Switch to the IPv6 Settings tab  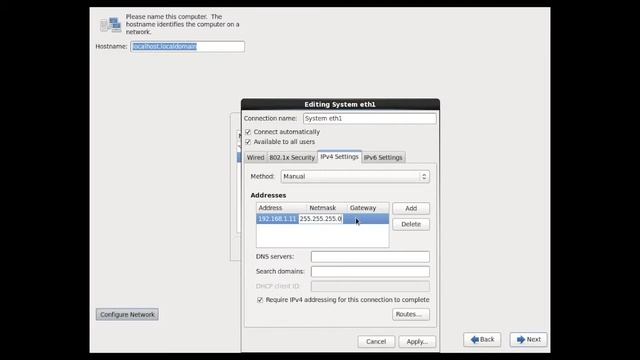pos(383,158)
